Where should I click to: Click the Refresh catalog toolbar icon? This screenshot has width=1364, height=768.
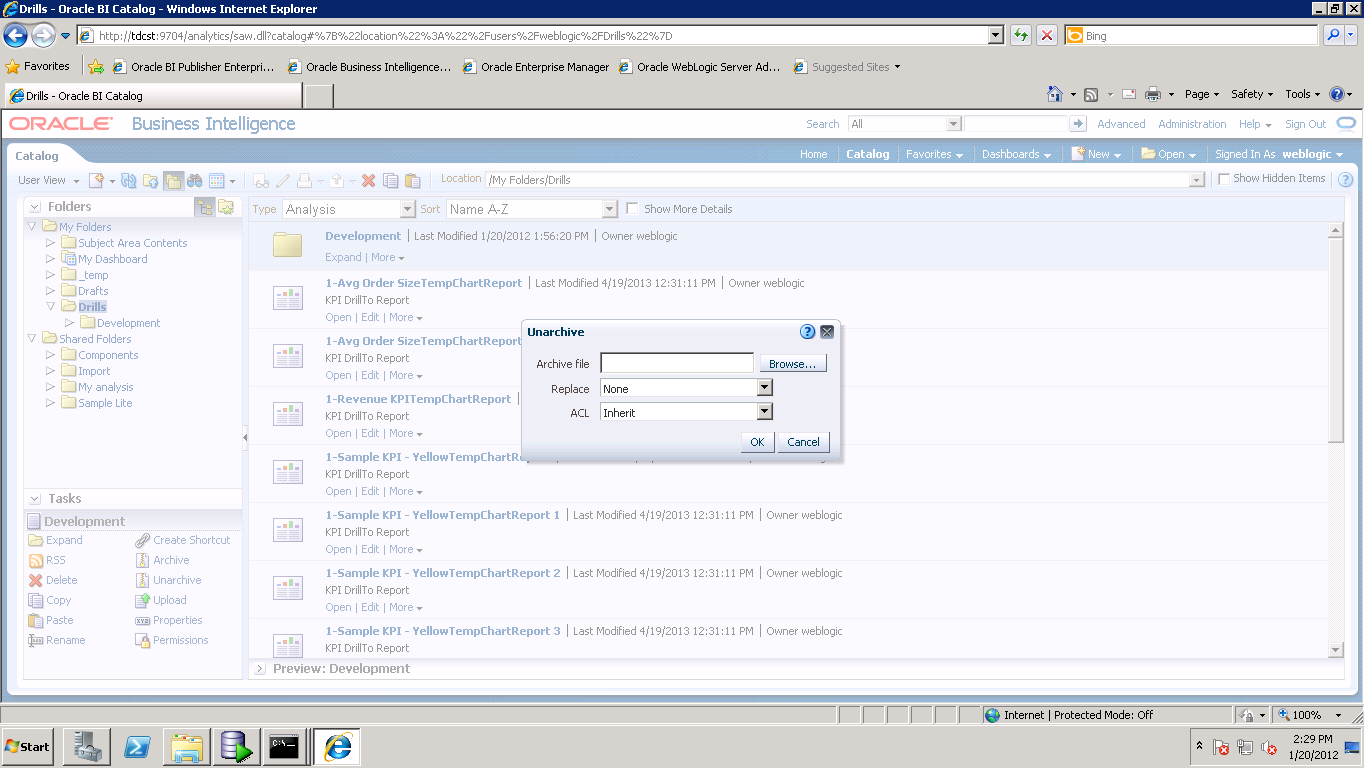(129, 181)
